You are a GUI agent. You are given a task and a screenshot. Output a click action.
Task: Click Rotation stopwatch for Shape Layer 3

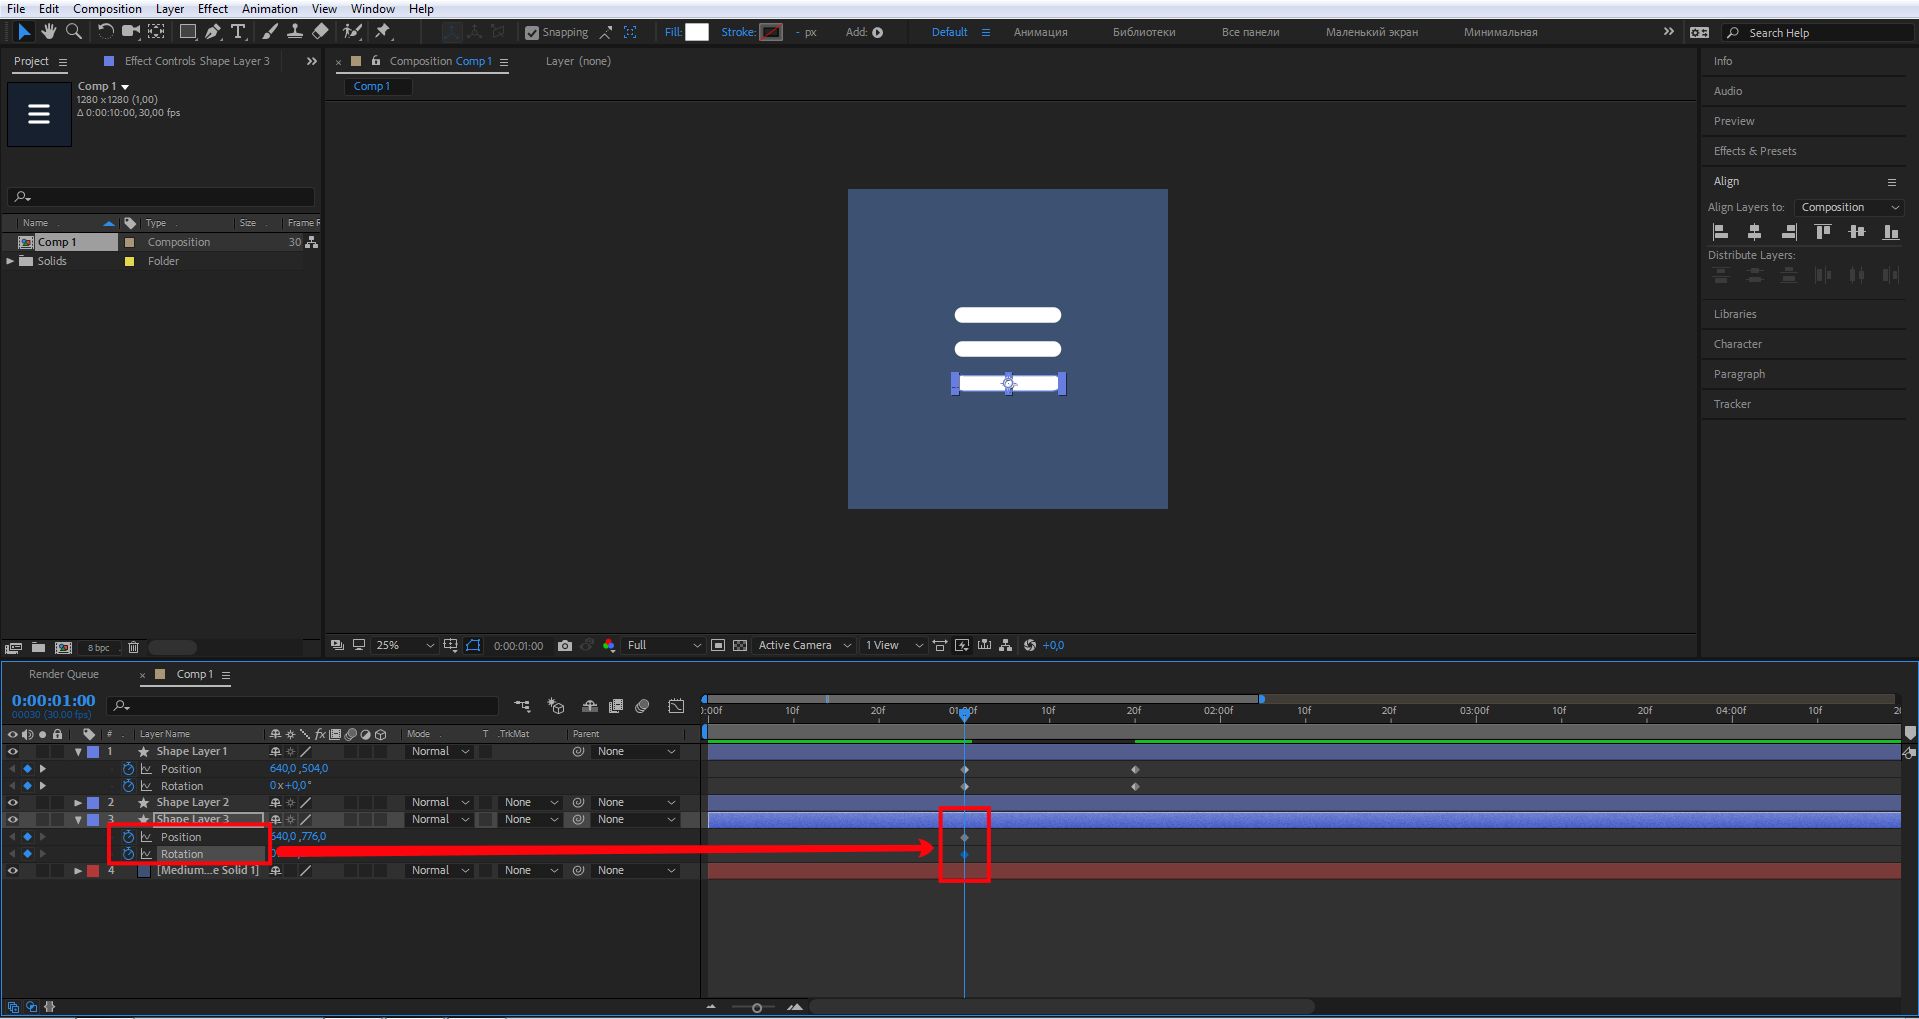[x=128, y=854]
